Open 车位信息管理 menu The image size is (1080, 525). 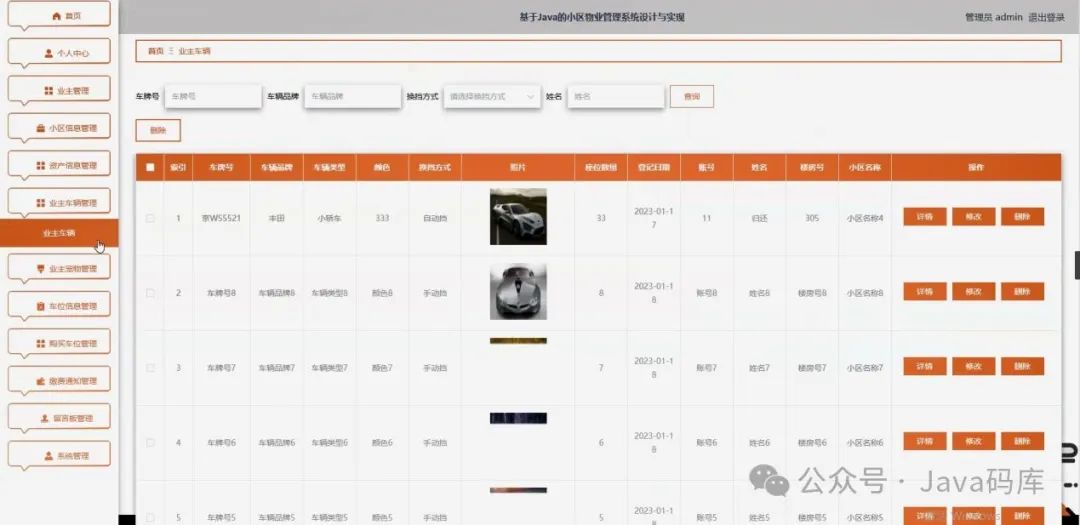(59, 306)
